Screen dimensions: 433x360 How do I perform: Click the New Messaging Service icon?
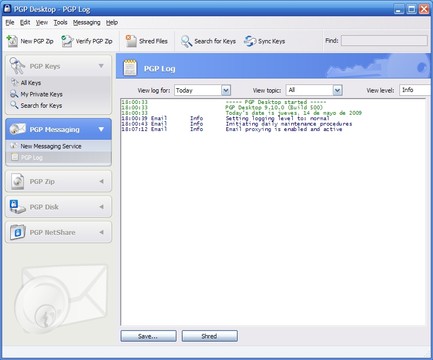(14, 146)
